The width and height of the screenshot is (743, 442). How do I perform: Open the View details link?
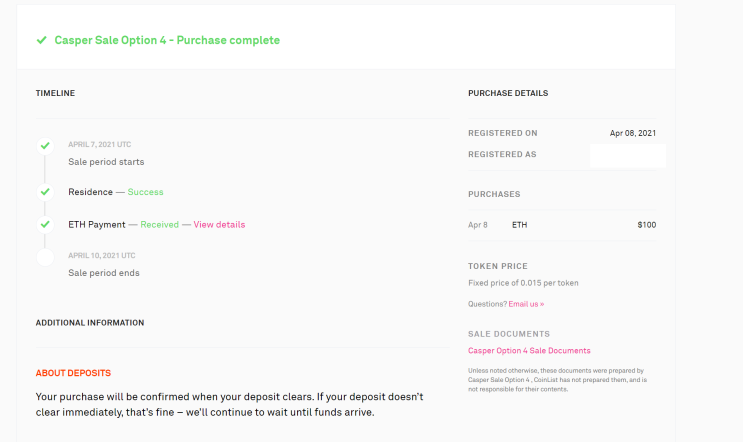tap(219, 225)
